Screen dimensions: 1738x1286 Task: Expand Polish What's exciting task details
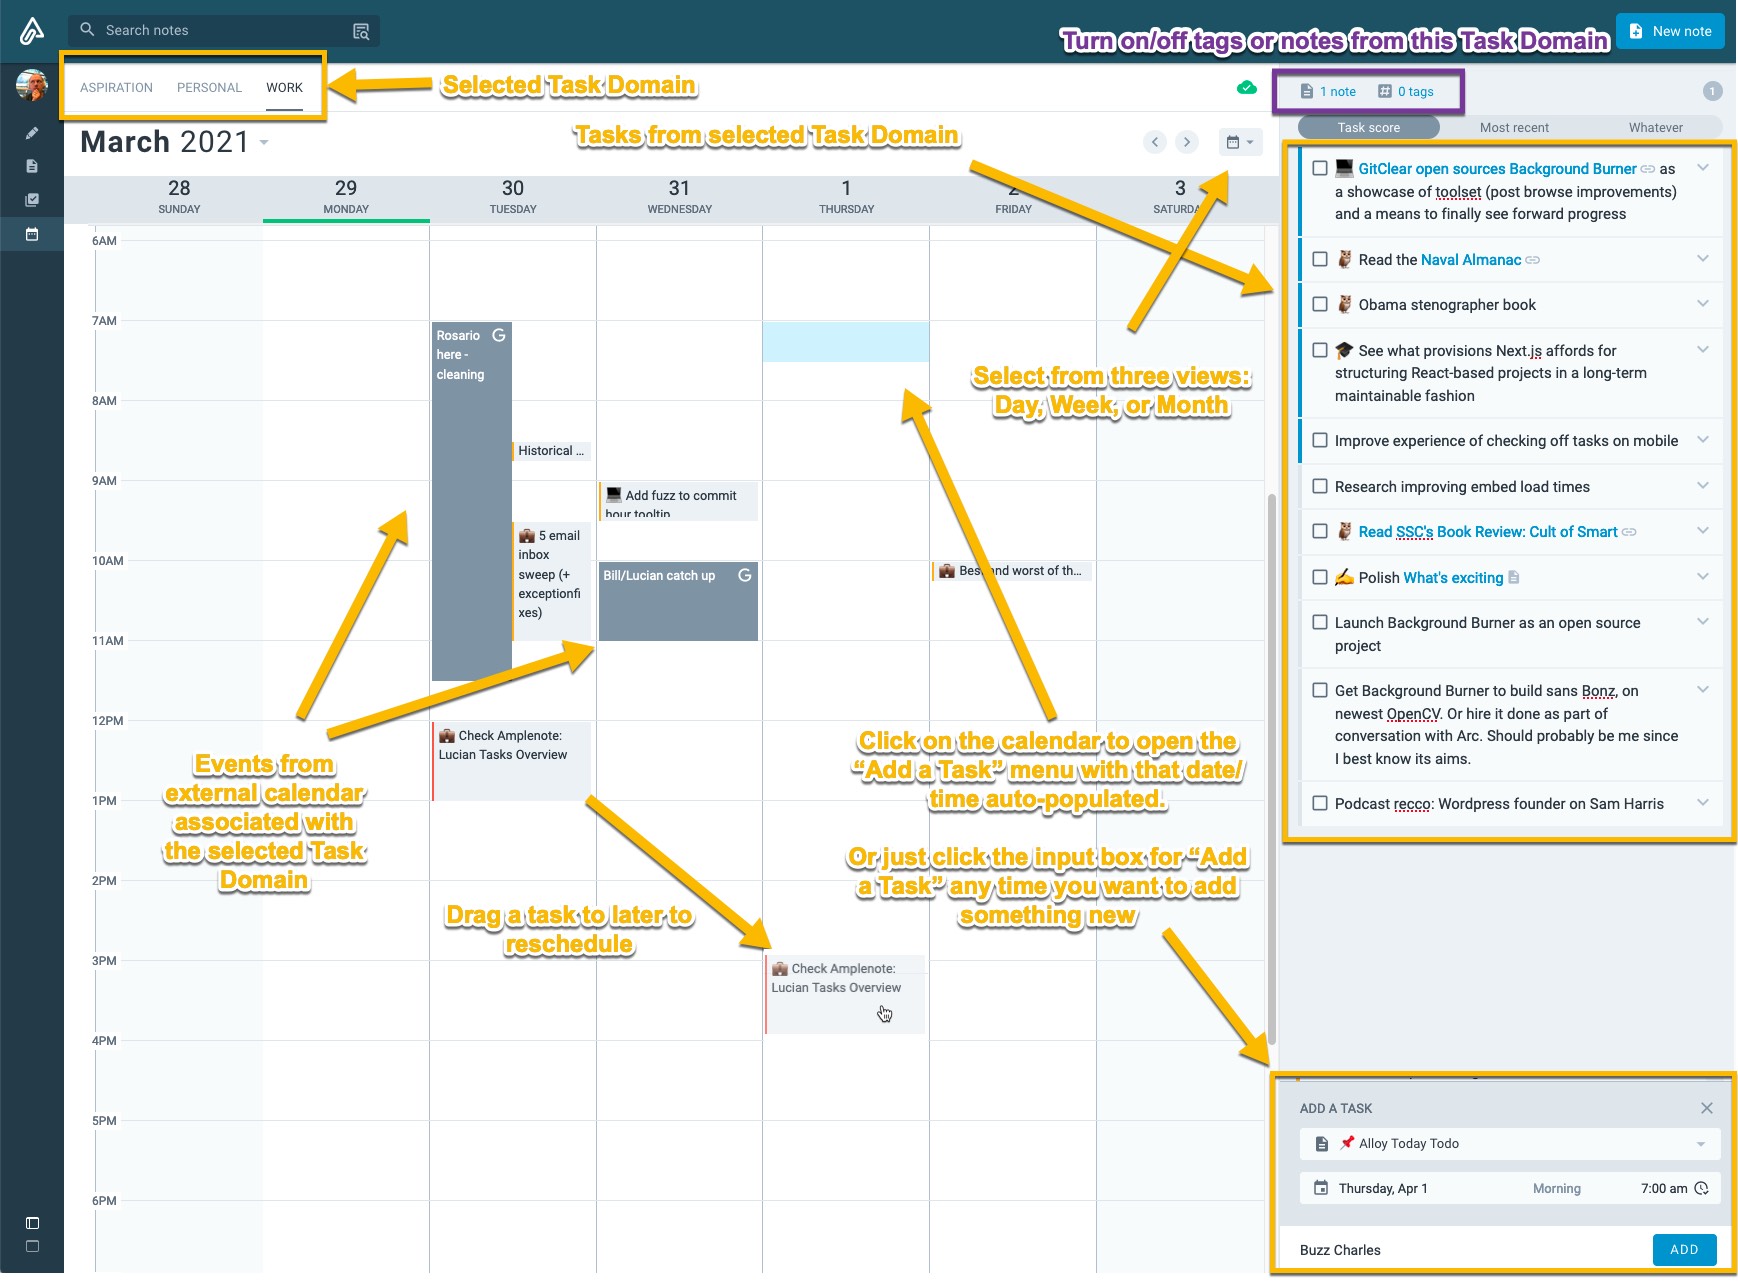coord(1702,576)
